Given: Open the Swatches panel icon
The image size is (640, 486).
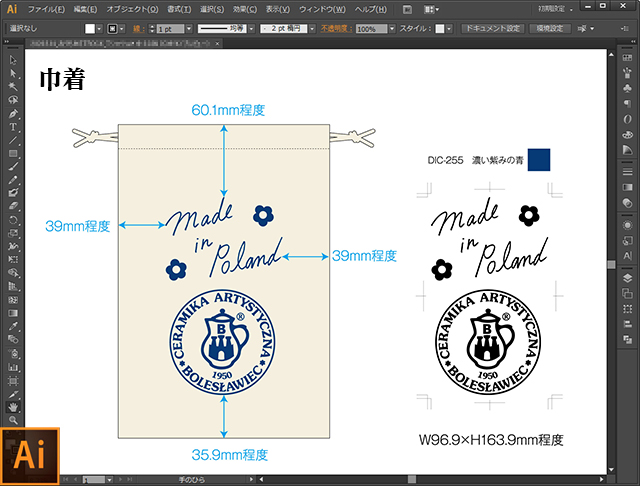Looking at the screenshot, I should coord(627,58).
